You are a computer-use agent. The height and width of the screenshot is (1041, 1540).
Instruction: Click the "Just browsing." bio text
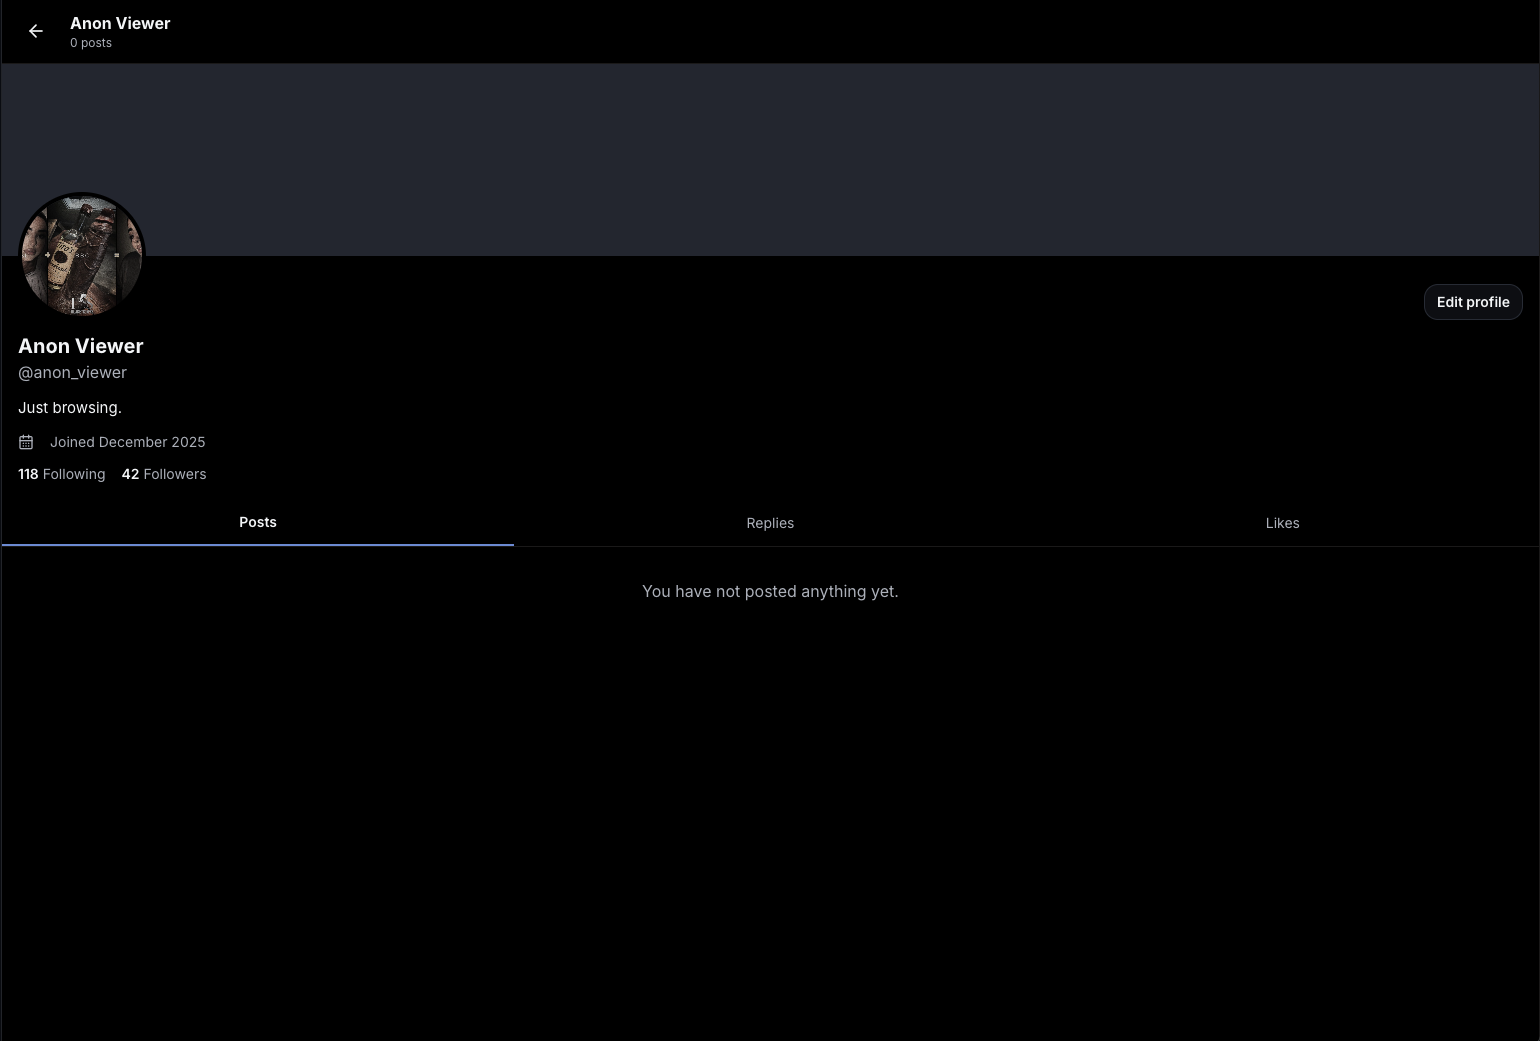tap(70, 408)
